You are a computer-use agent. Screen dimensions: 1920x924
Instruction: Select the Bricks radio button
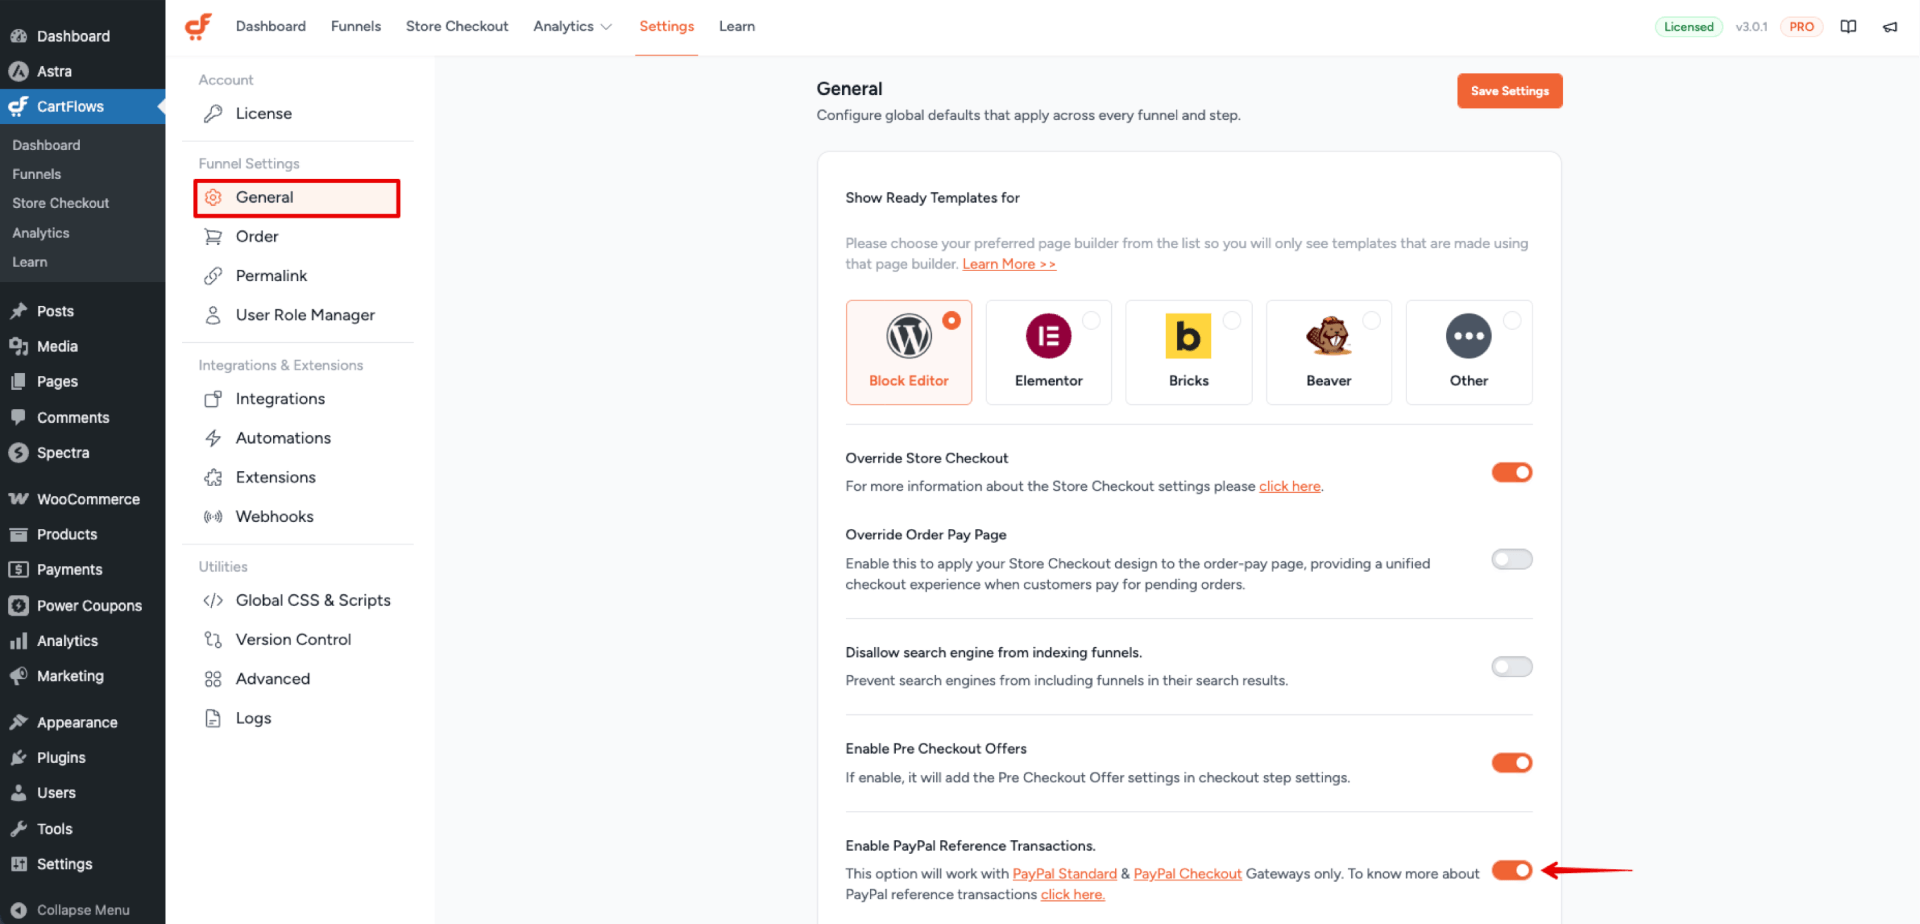click(x=1232, y=320)
